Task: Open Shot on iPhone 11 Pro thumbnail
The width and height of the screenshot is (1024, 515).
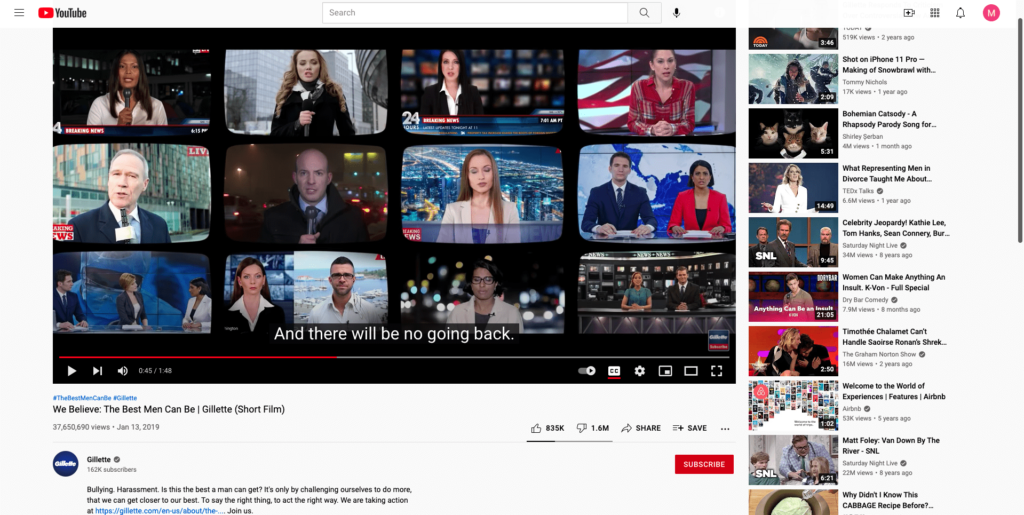Action: [793, 79]
